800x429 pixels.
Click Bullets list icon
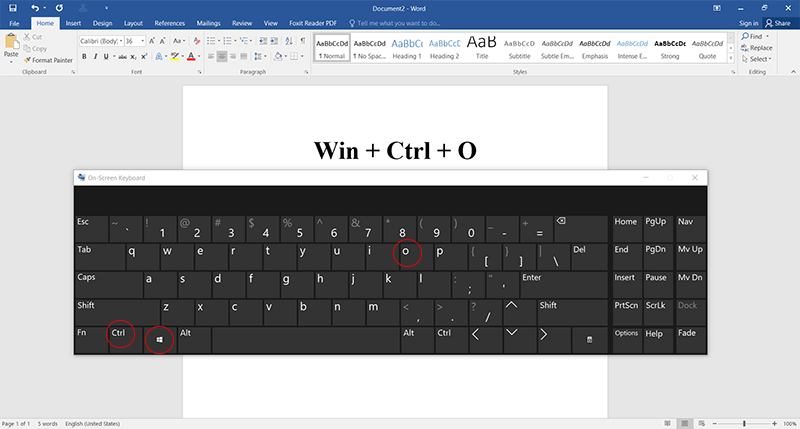[x=211, y=41]
